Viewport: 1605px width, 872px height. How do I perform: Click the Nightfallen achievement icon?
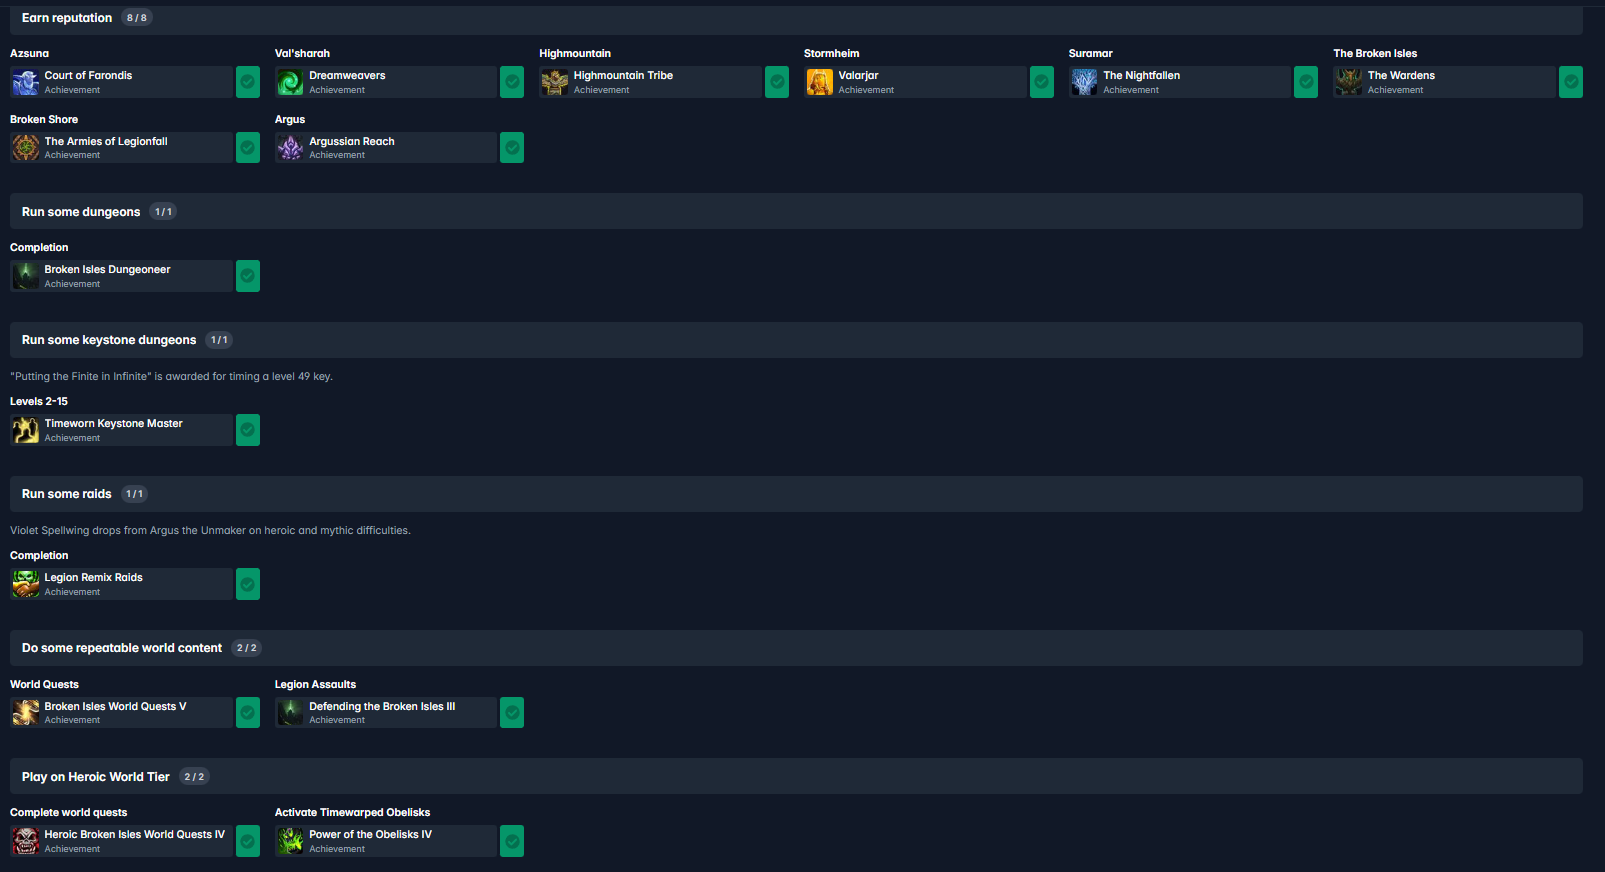coord(1084,82)
